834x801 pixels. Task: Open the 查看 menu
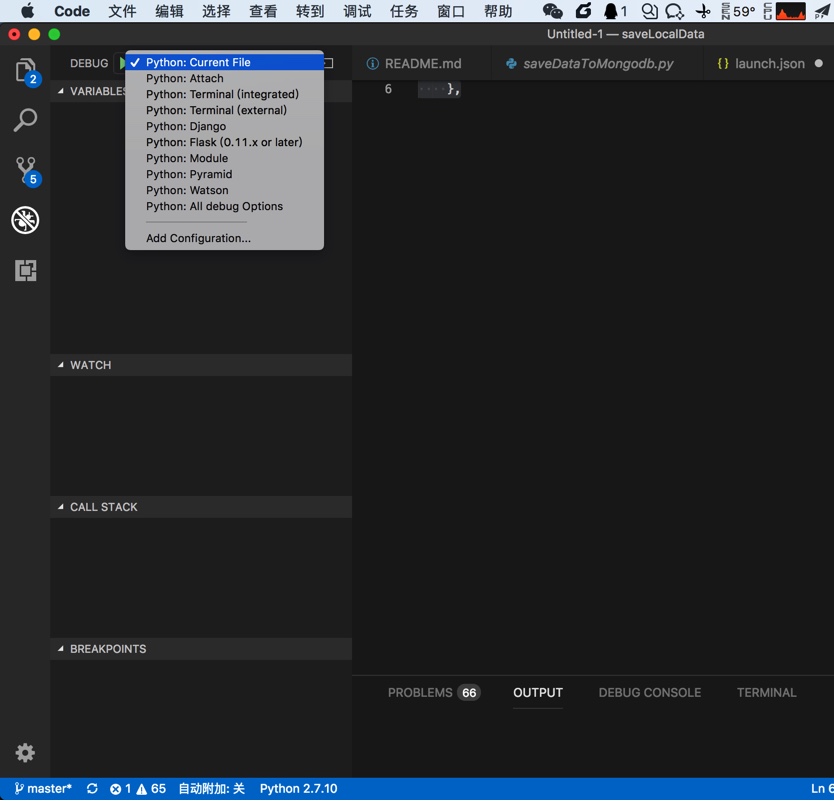click(x=263, y=11)
